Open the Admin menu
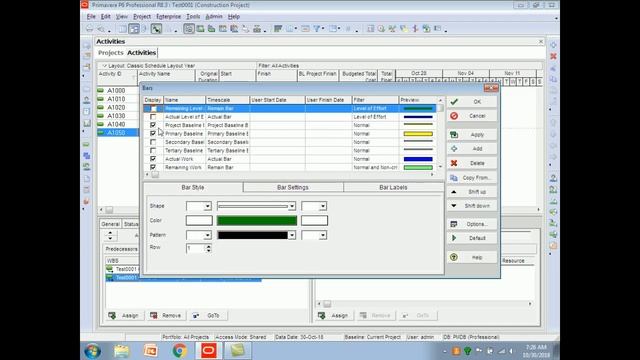 pos(214,17)
